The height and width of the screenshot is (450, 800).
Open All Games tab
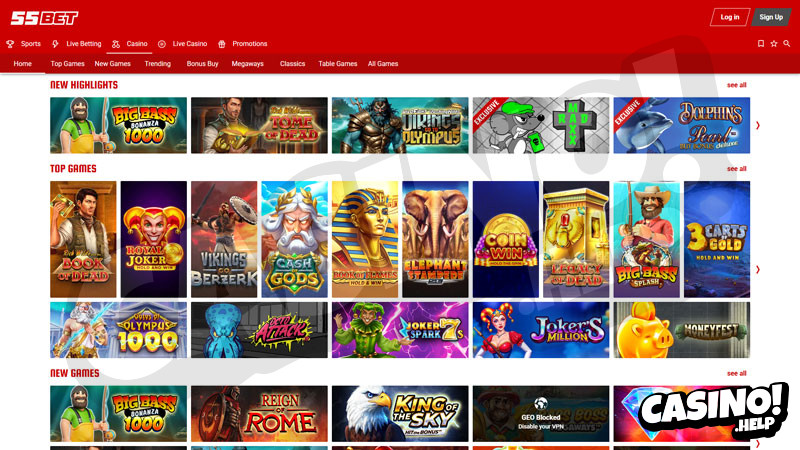383,64
